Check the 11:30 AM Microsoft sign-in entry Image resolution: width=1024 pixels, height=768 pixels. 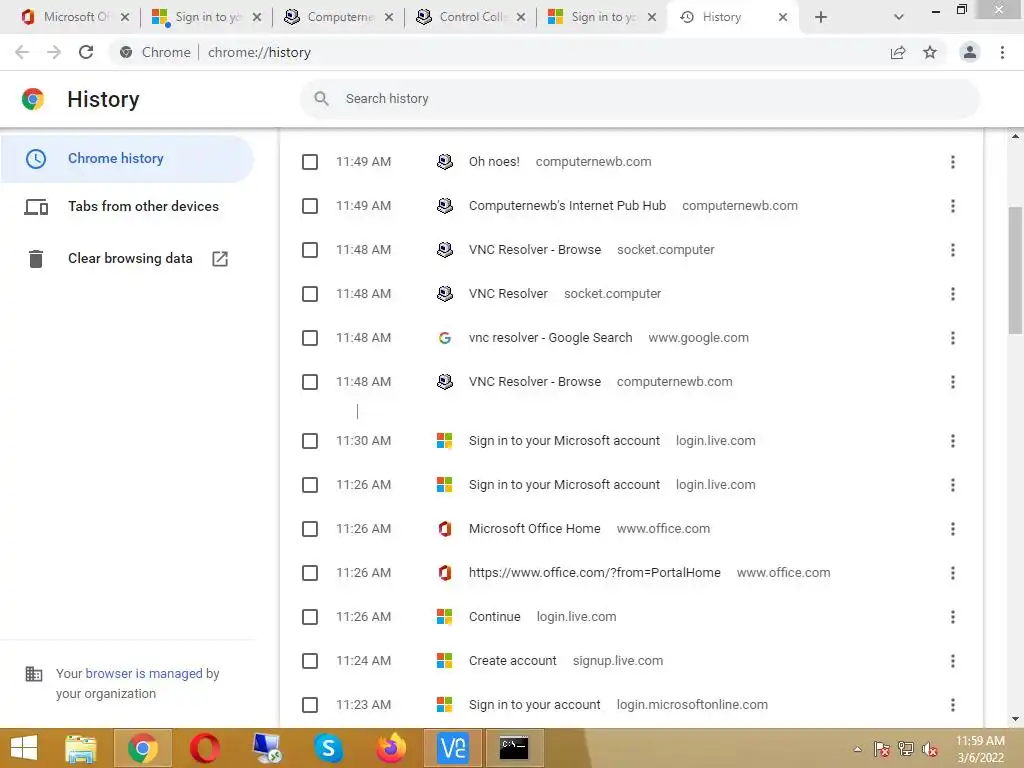[310, 441]
